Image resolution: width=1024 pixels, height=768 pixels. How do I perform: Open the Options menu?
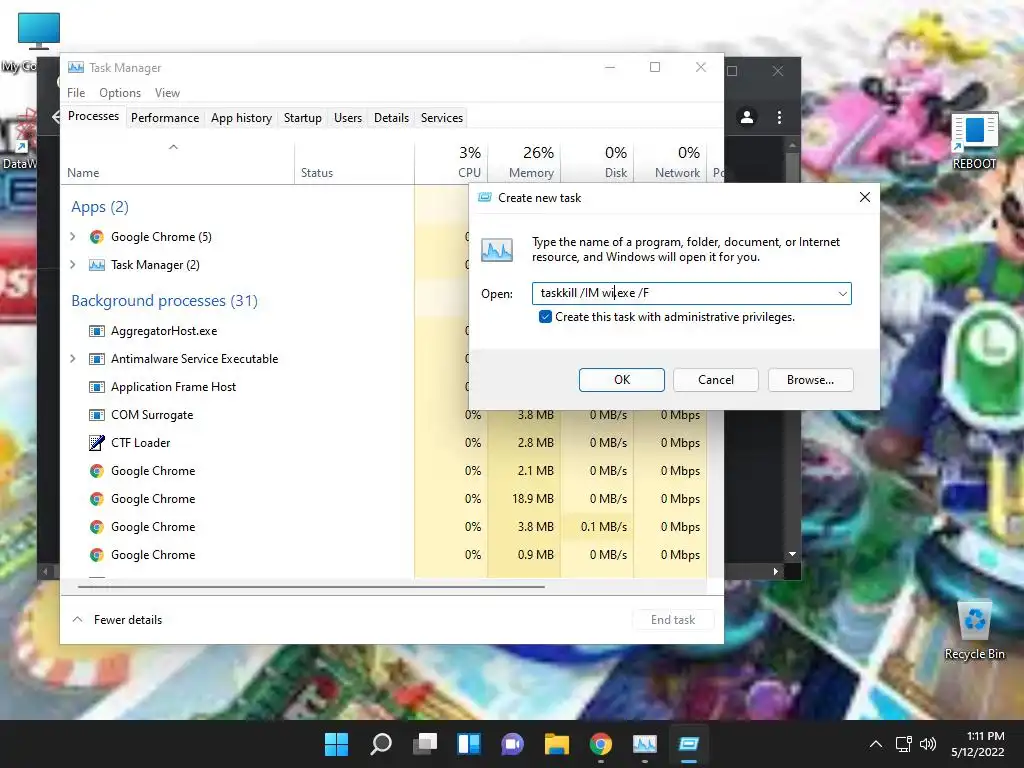click(x=120, y=93)
